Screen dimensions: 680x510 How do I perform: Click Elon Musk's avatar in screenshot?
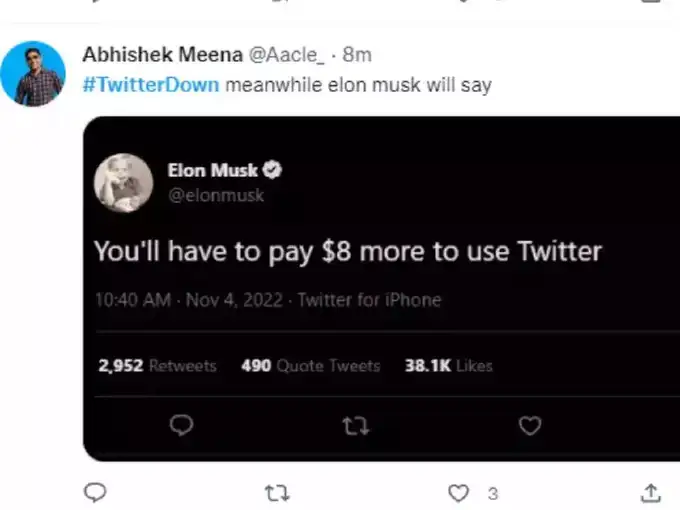[x=123, y=183]
